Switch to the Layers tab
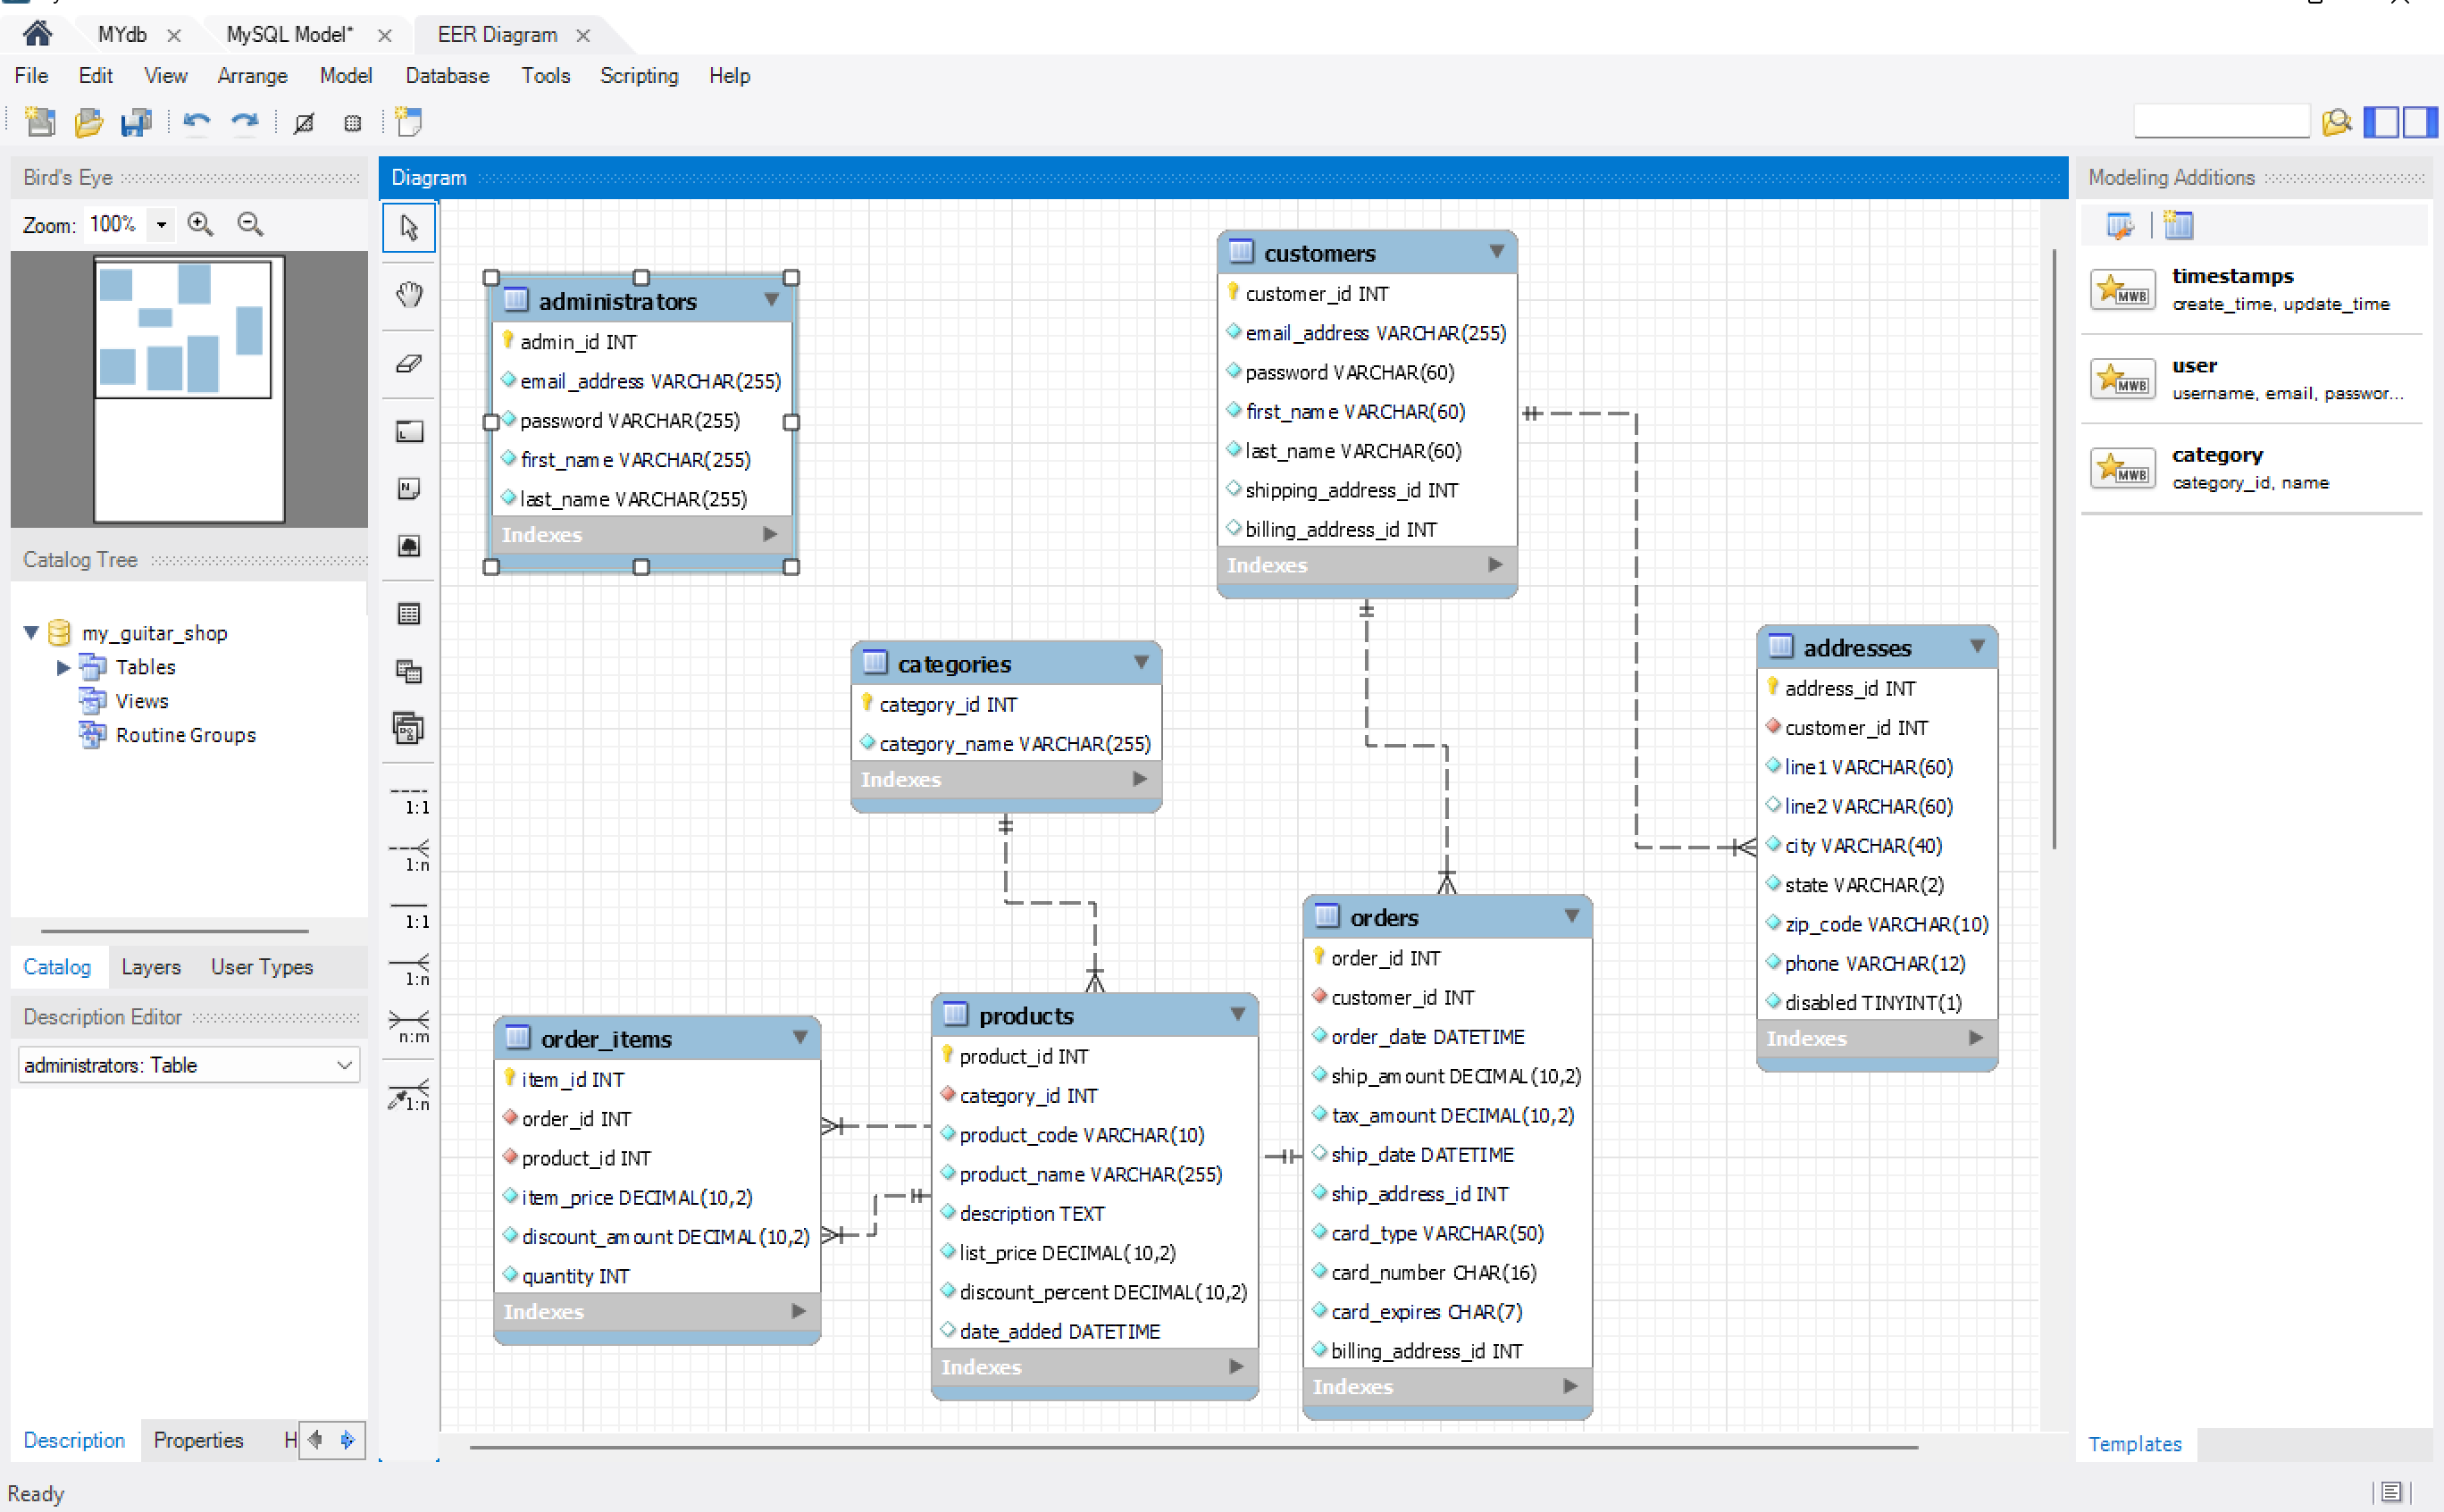This screenshot has height=1512, width=2444. [151, 967]
